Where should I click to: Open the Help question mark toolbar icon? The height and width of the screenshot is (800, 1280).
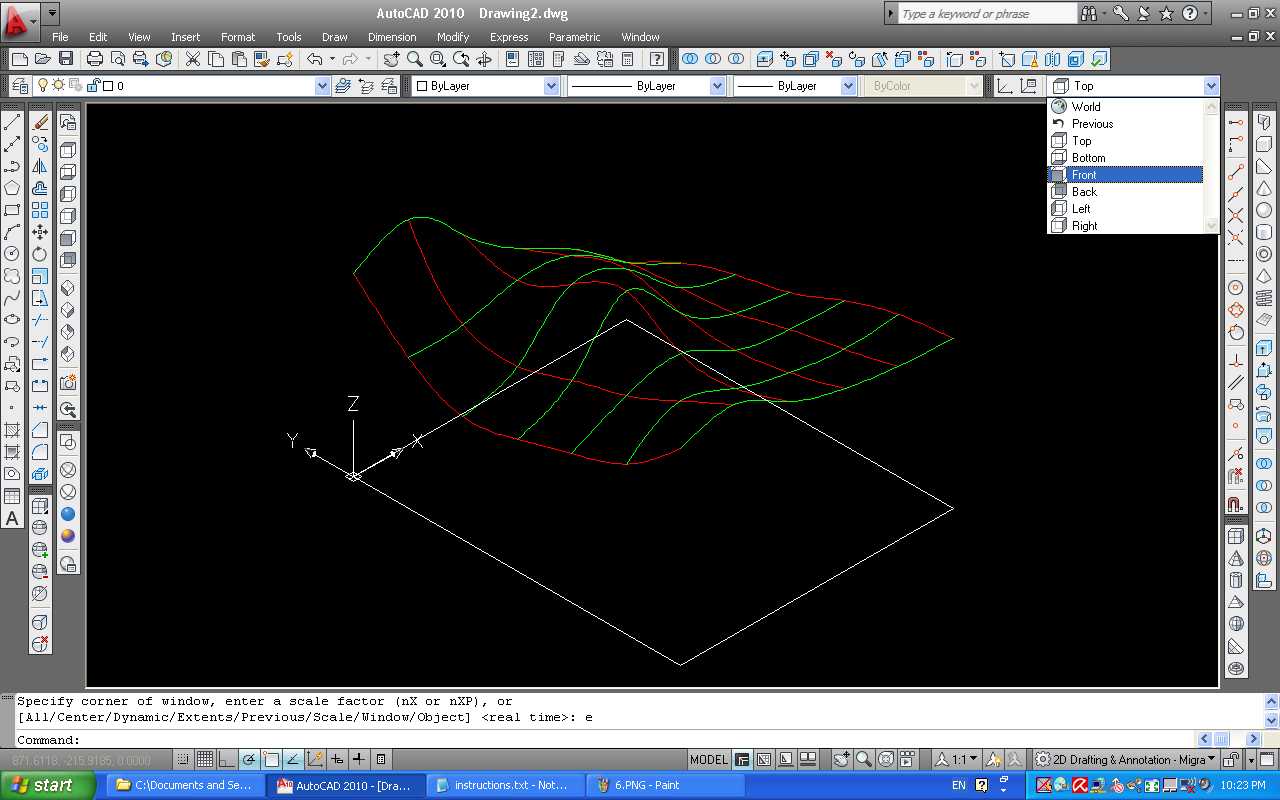click(x=656, y=59)
